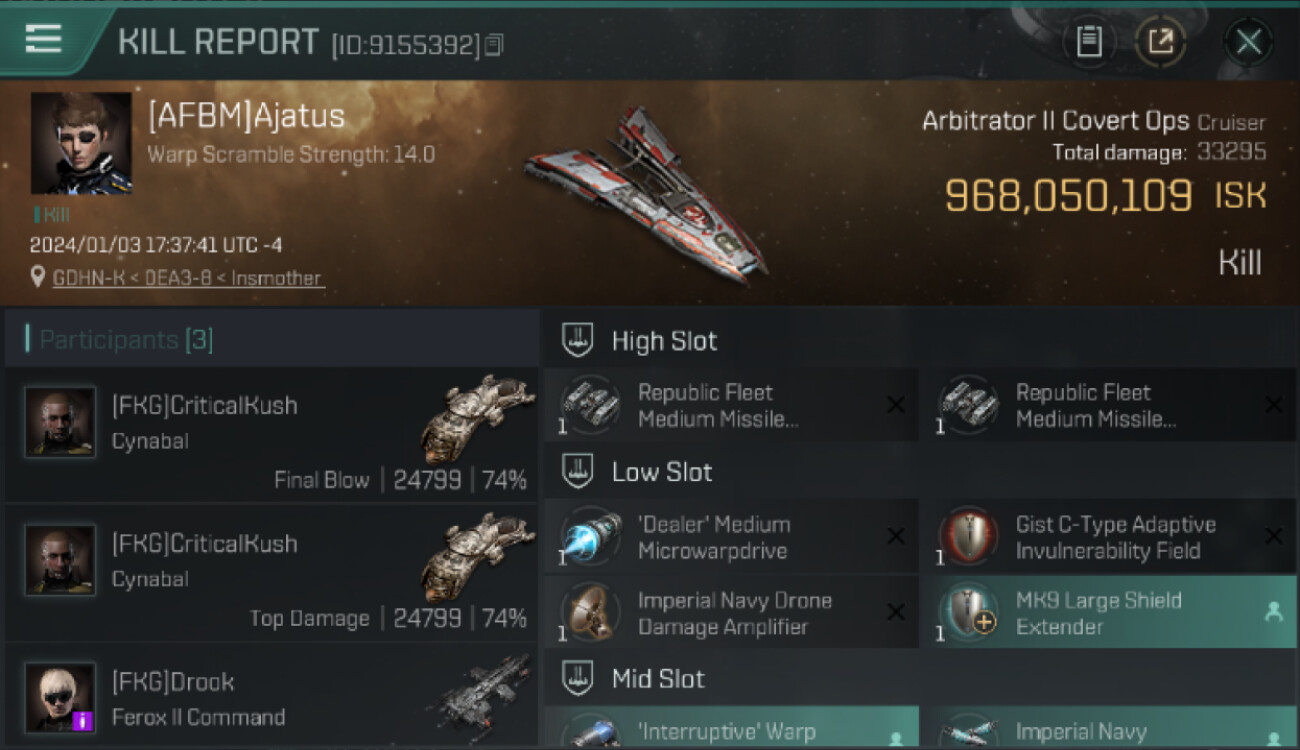Viewport: 1300px width, 750px height.
Task: Select Gist C-Type Adaptive Invulnerability Field icon
Action: coord(968,537)
